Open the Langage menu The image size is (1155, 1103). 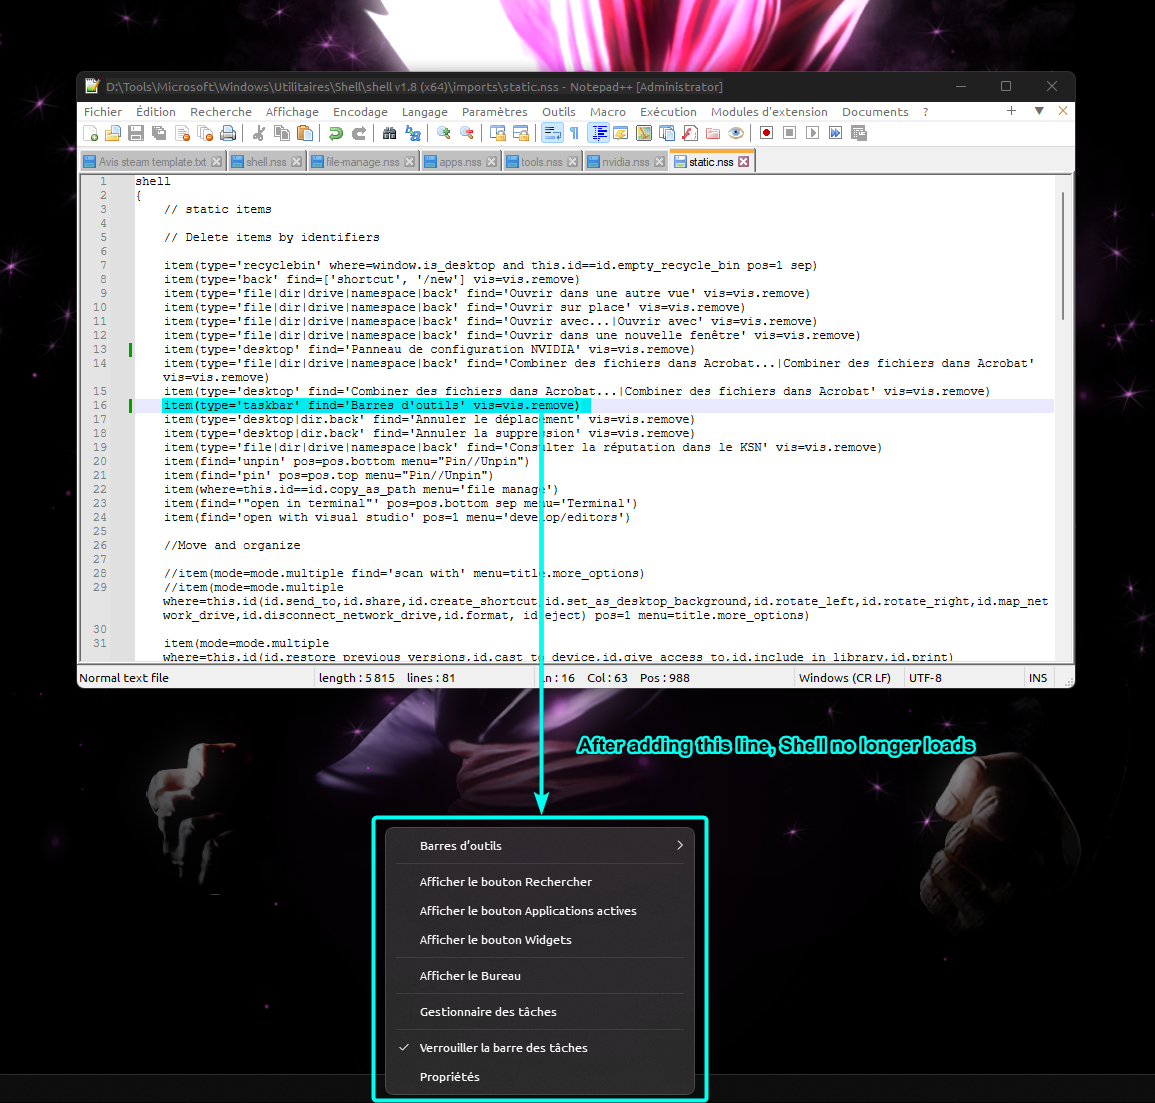[x=424, y=112]
